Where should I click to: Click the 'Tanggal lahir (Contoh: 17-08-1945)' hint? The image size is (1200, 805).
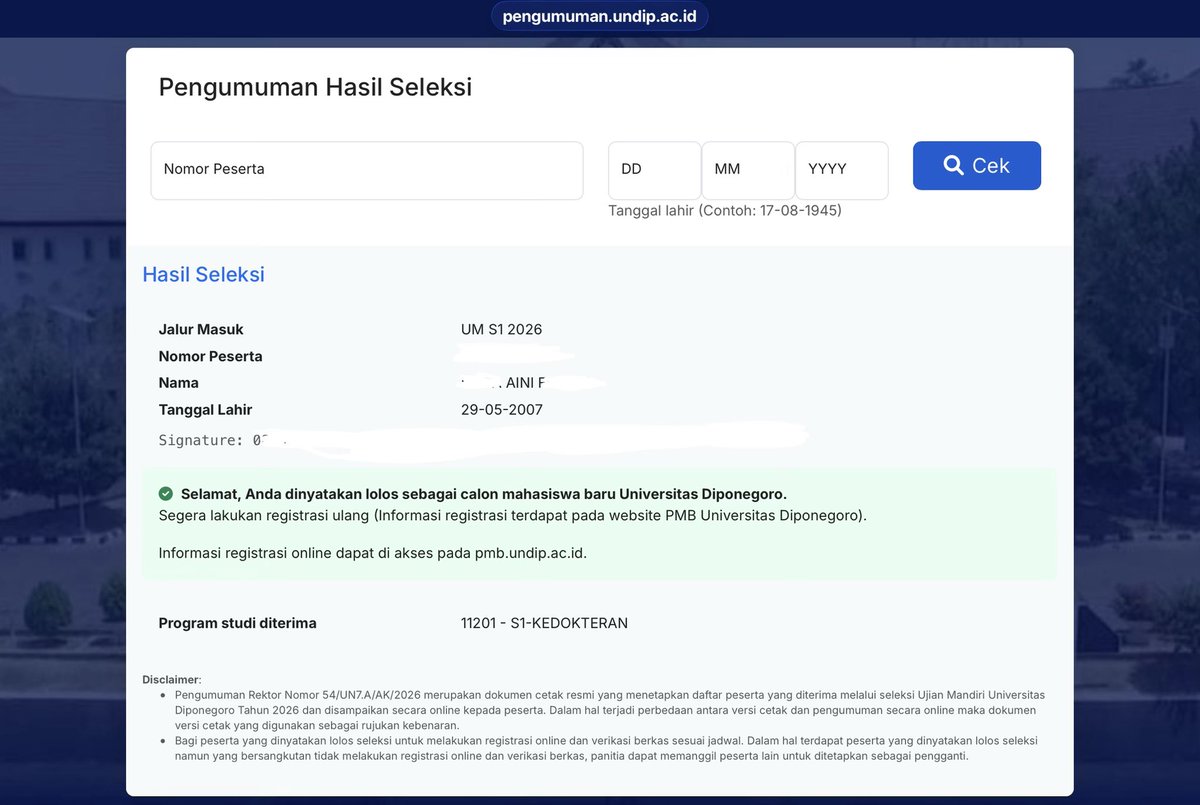(725, 211)
